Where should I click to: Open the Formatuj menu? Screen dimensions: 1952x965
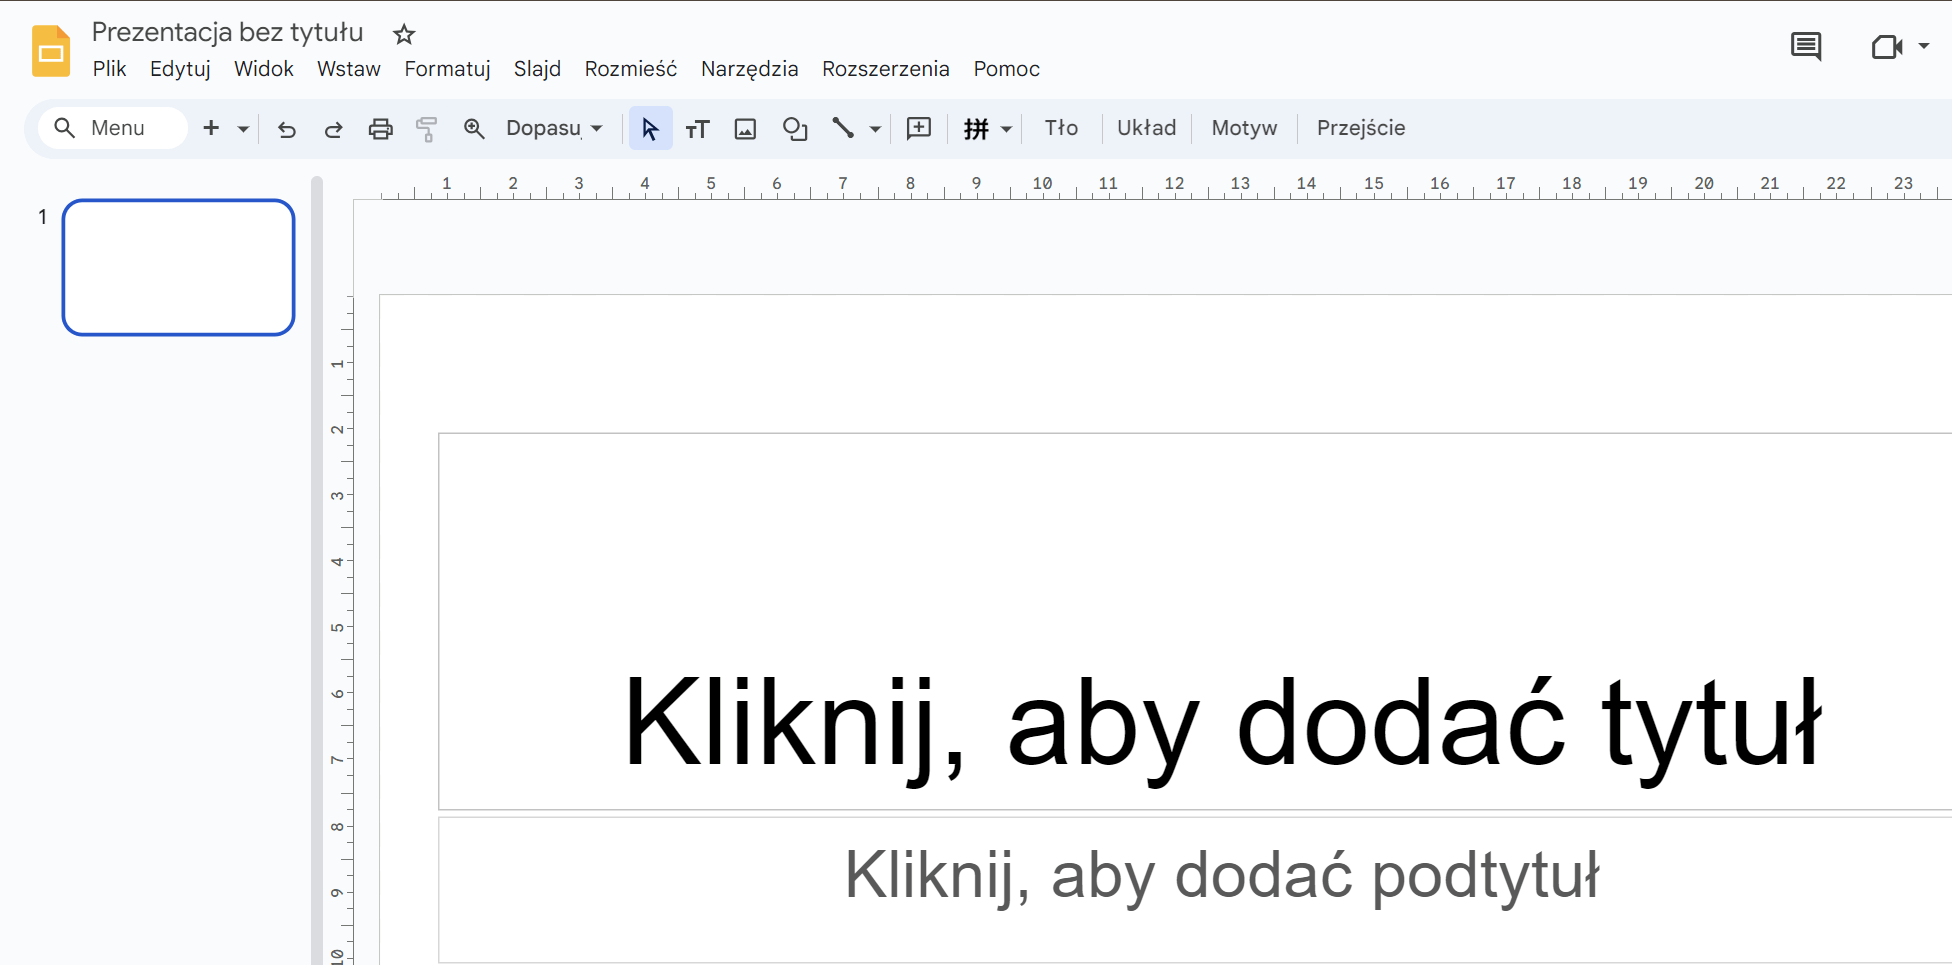(x=447, y=69)
